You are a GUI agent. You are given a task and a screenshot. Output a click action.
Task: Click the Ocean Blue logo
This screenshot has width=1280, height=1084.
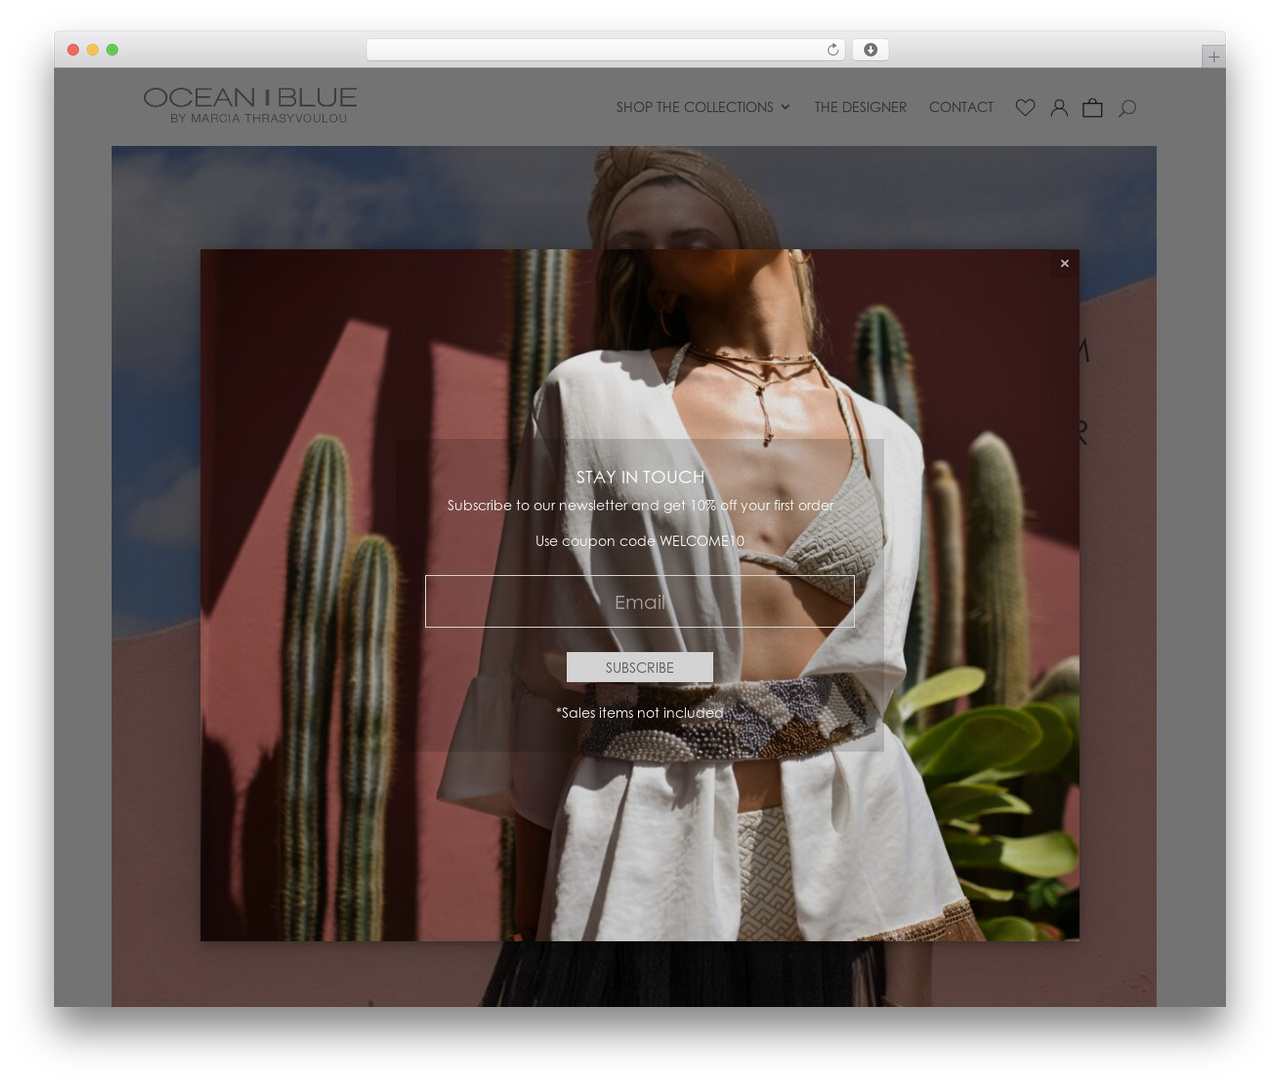coord(250,105)
